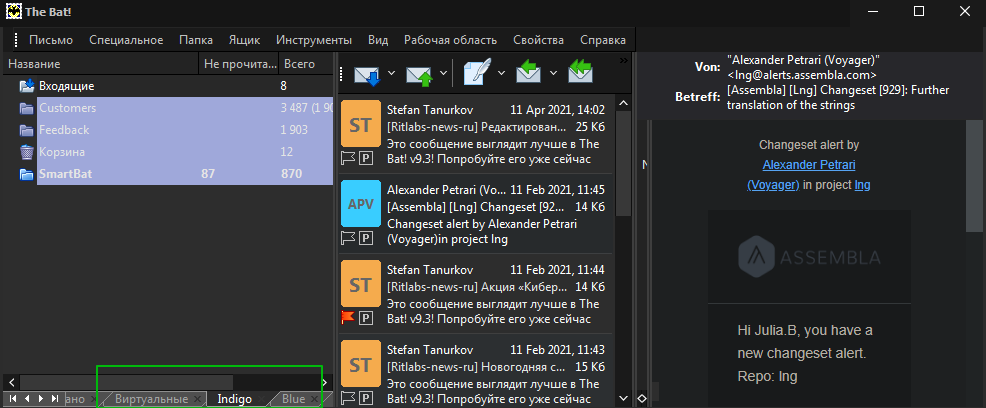Viewport: 986px width, 408px height.
Task: Click the main menu bar grip handle
Action: point(16,40)
